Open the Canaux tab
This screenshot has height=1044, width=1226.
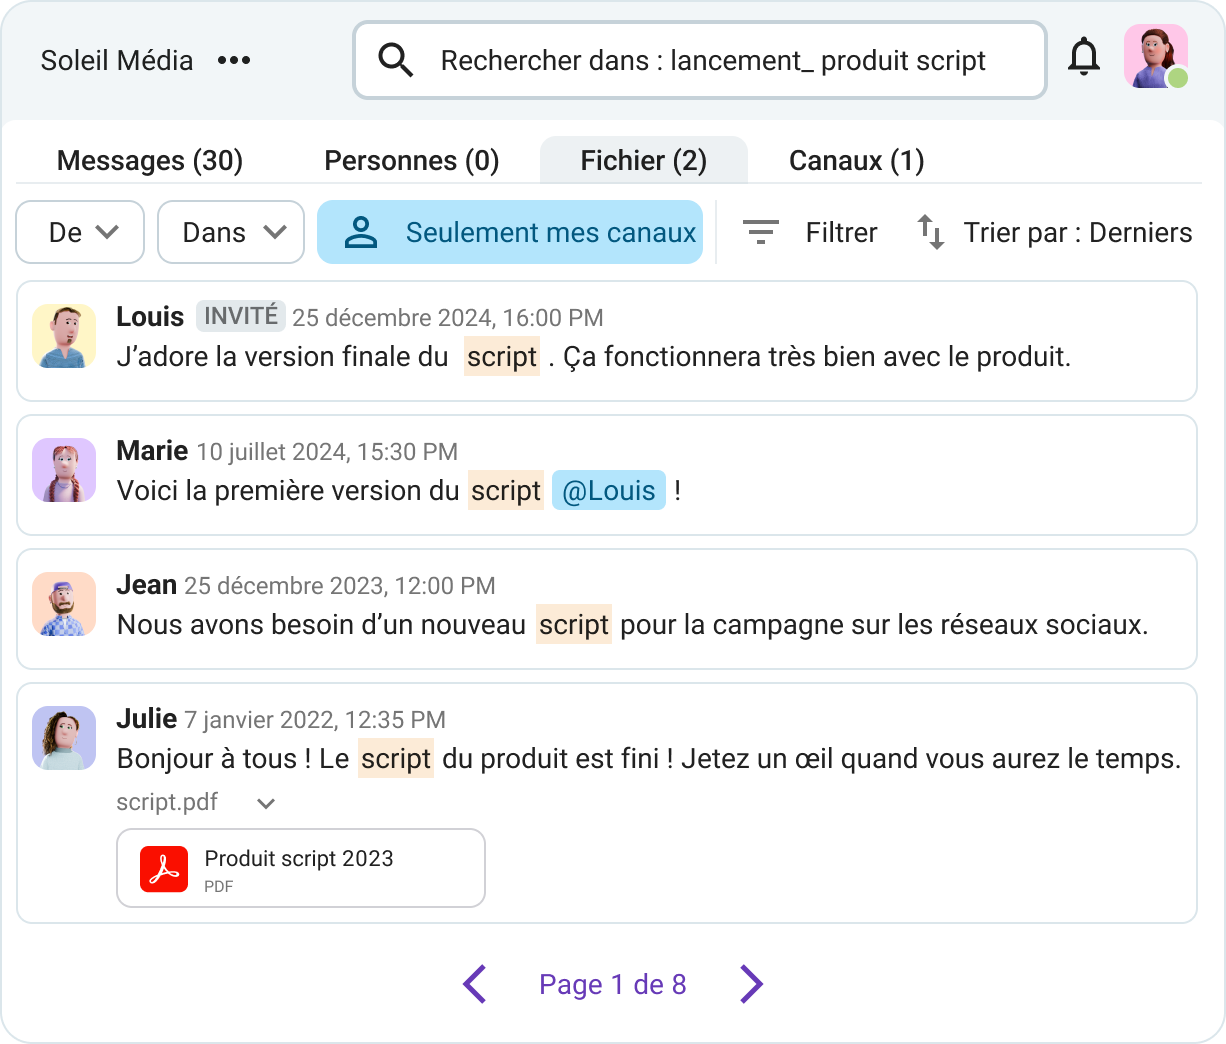(x=856, y=160)
